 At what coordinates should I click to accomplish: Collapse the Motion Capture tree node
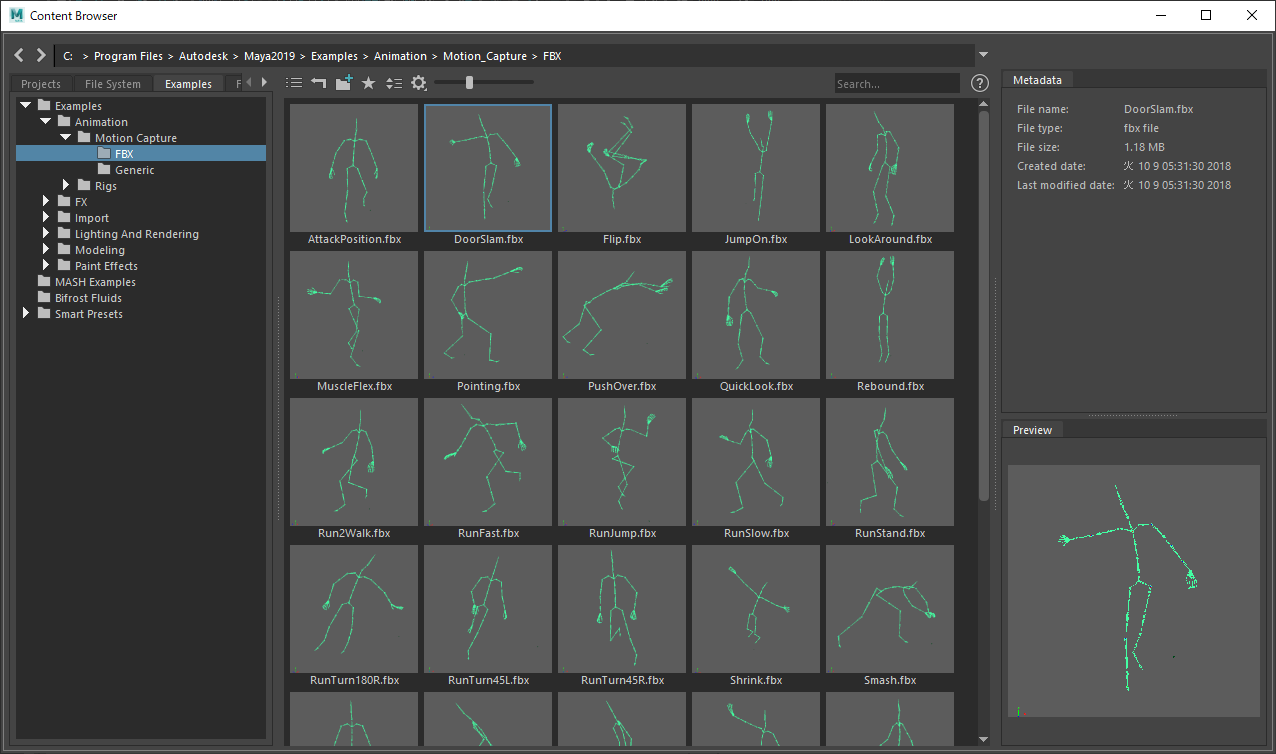(66, 138)
